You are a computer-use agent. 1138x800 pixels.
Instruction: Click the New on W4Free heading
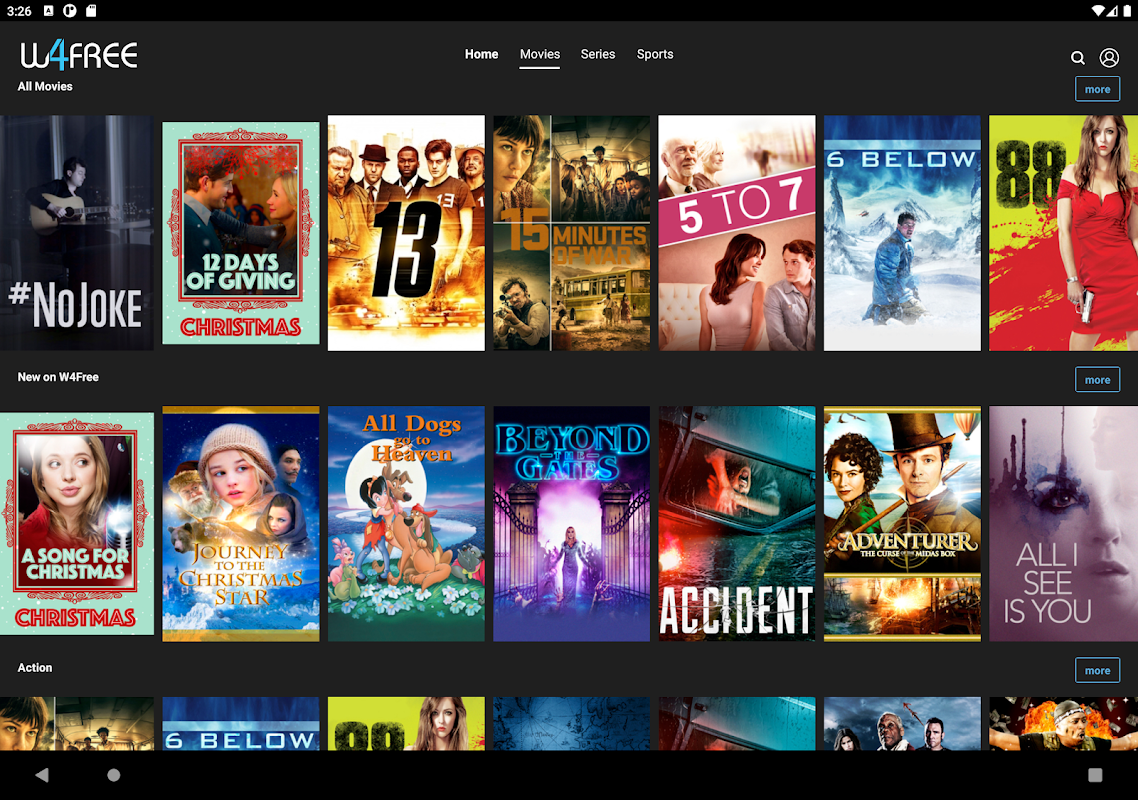[x=58, y=377]
